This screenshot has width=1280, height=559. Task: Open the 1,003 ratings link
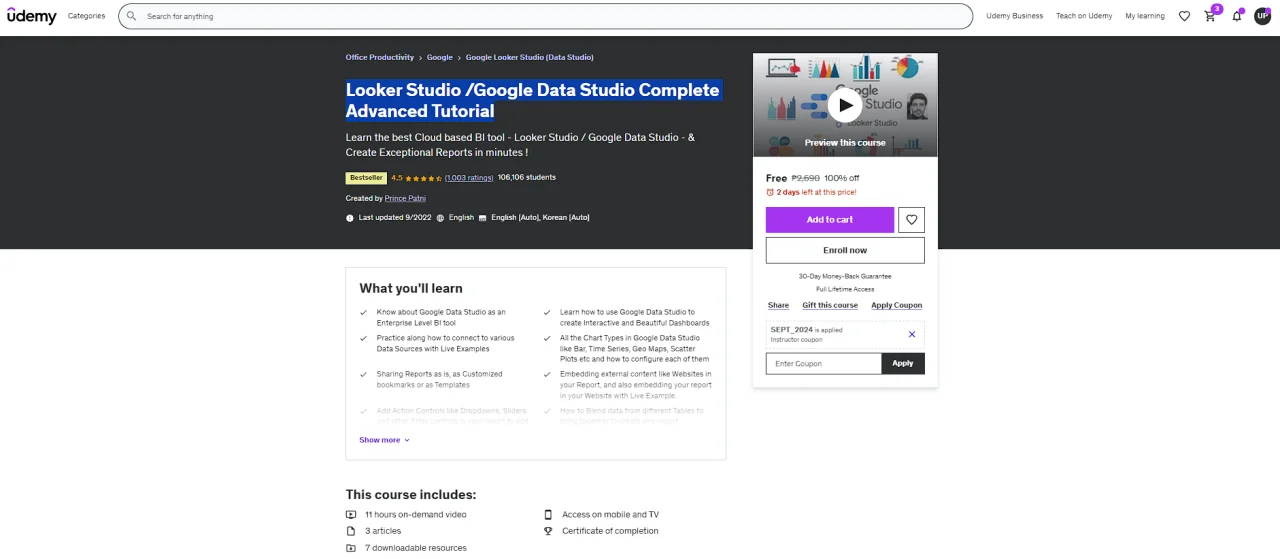469,178
